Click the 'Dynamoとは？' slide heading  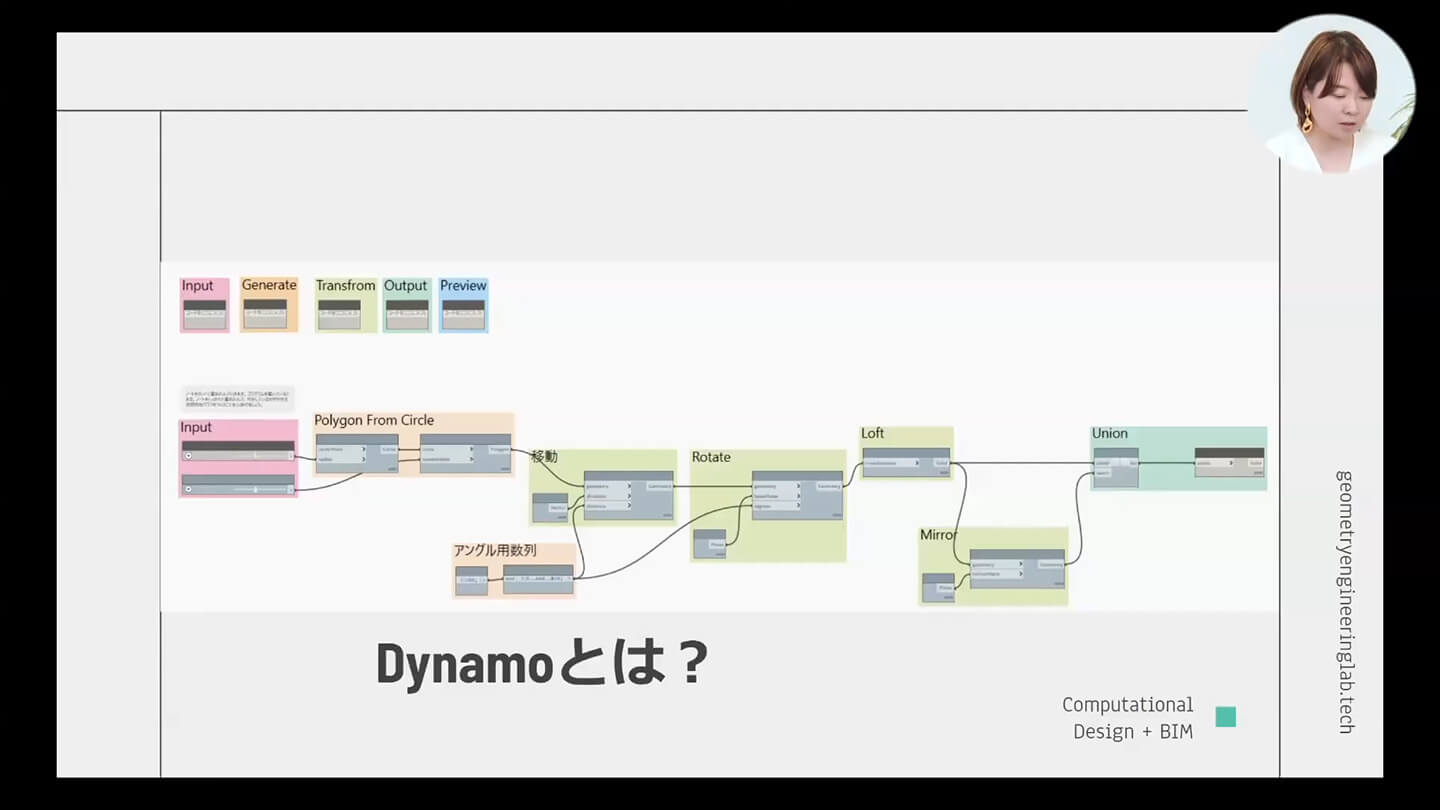point(543,664)
